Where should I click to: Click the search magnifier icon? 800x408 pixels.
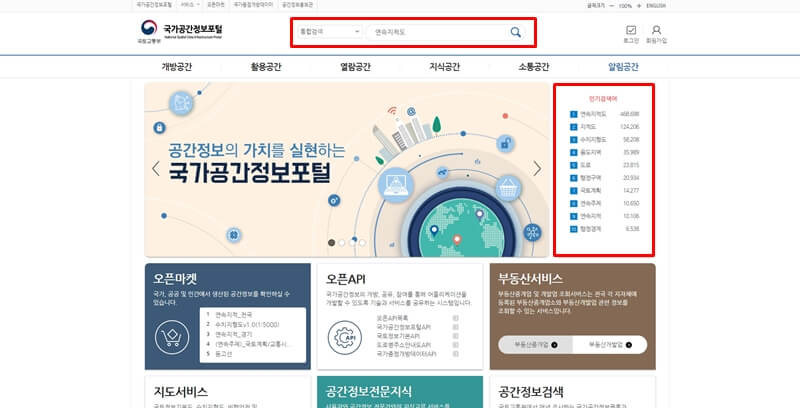515,32
